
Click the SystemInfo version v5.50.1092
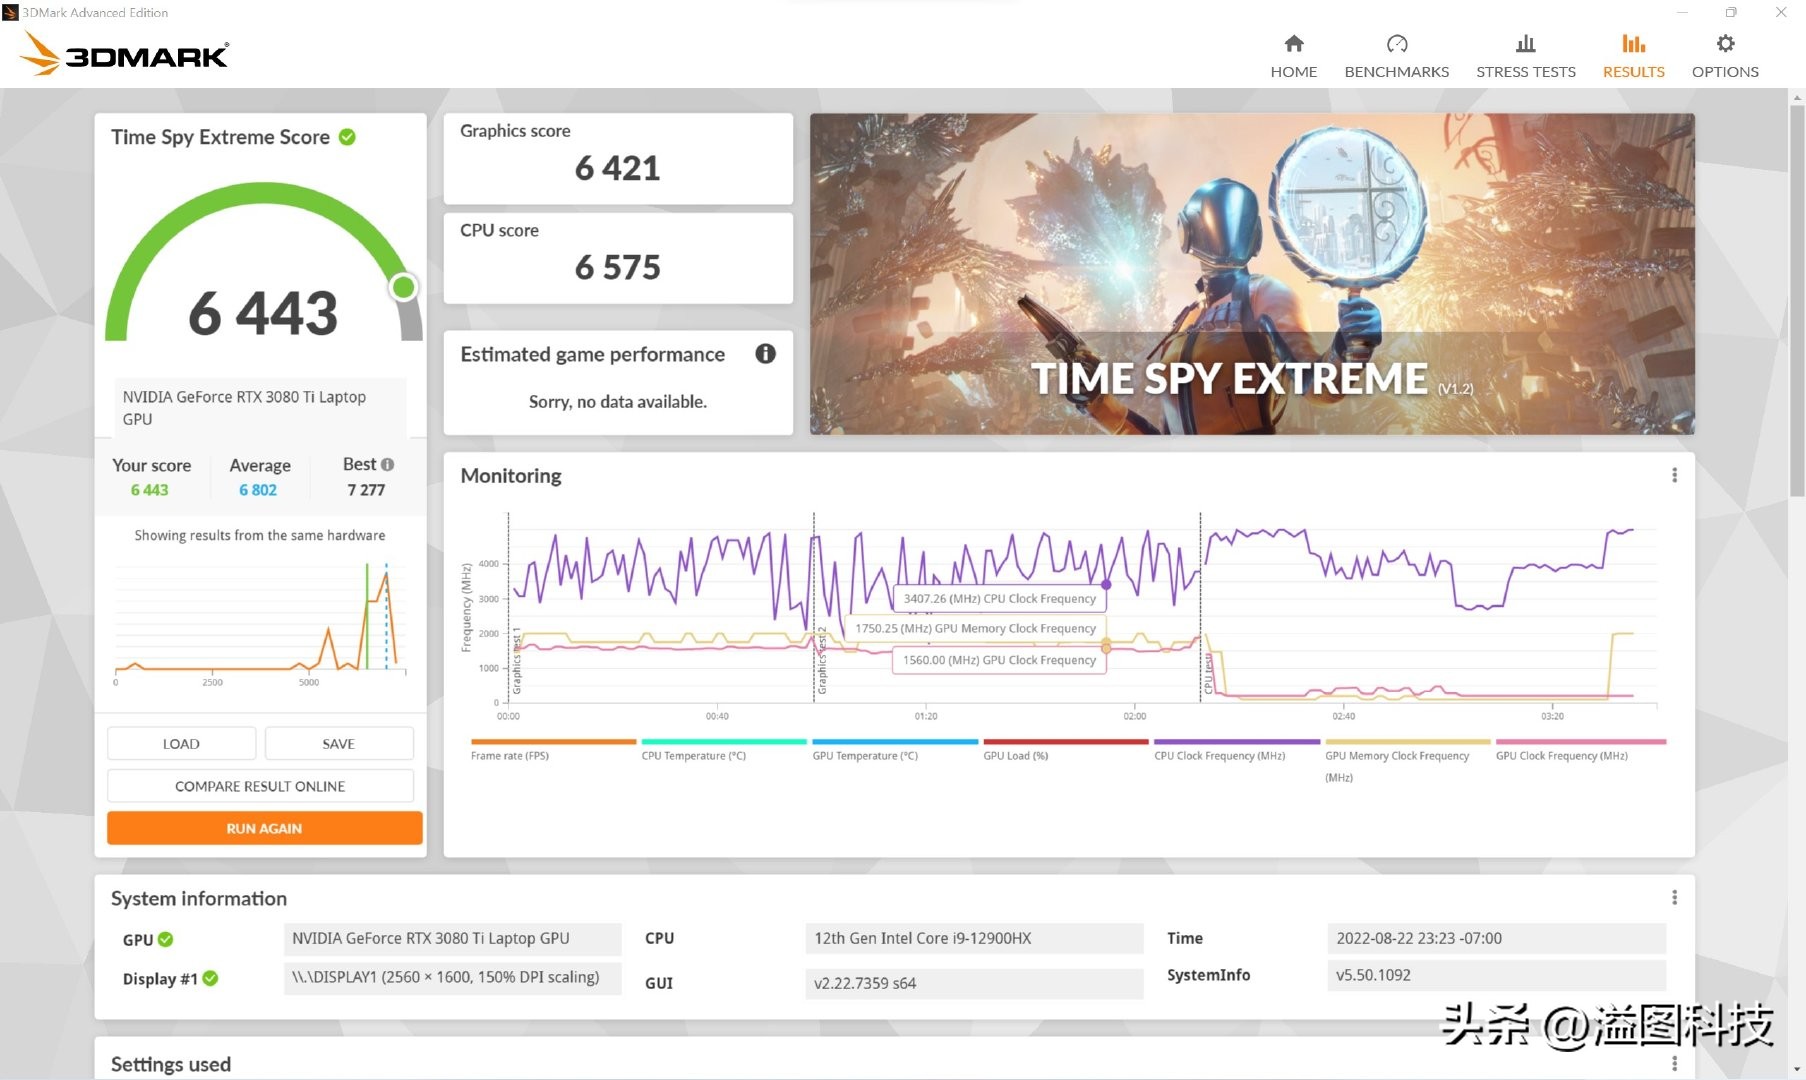pyautogui.click(x=1496, y=975)
